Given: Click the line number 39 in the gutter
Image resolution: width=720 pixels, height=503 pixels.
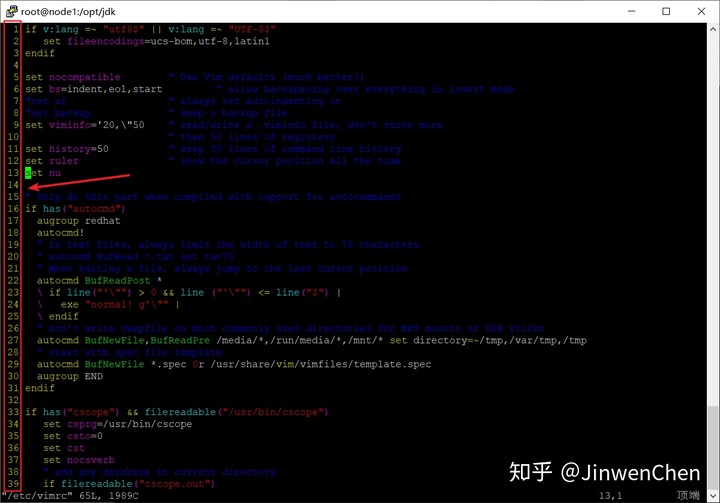Looking at the screenshot, I should 13,483.
